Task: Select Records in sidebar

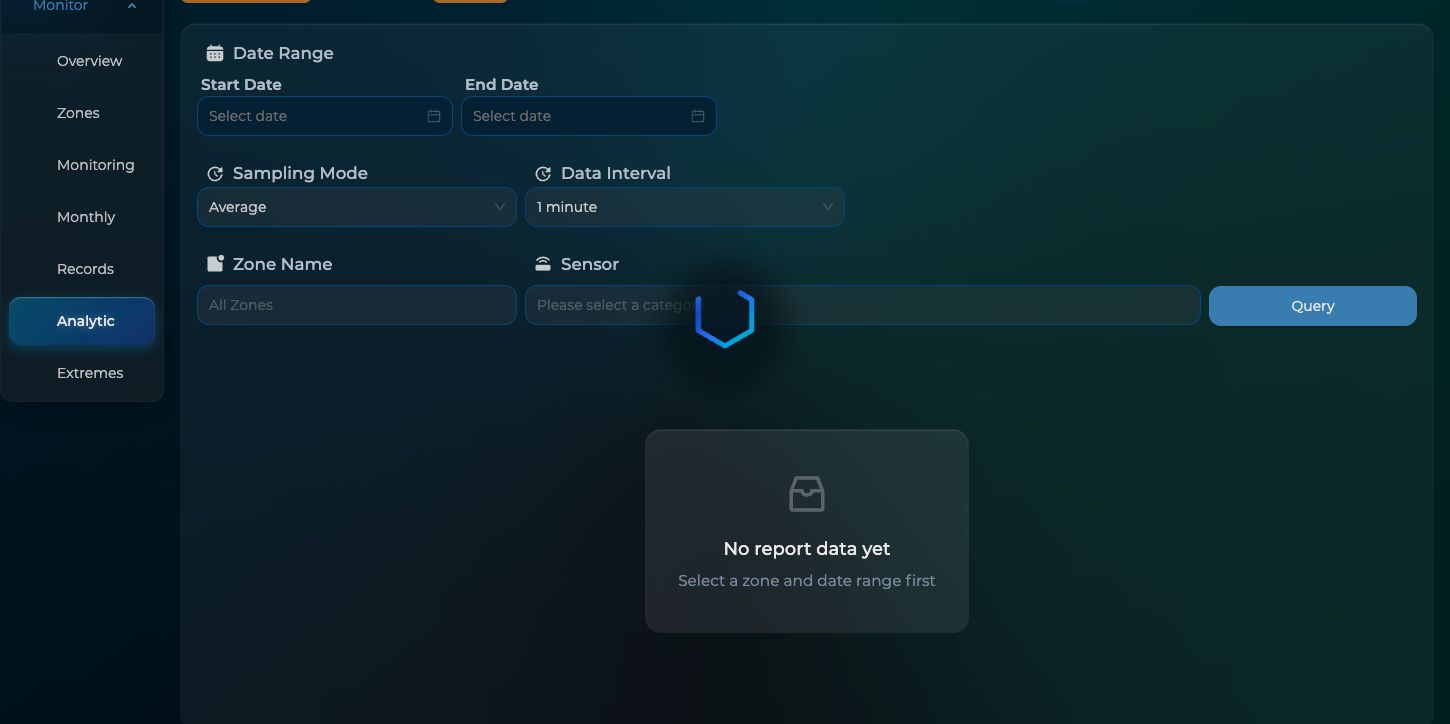Action: [82, 269]
